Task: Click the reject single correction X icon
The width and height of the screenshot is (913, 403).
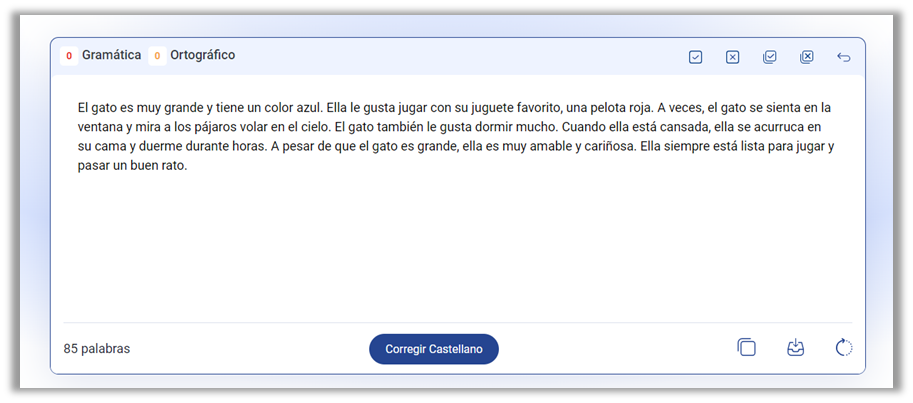Action: (732, 57)
